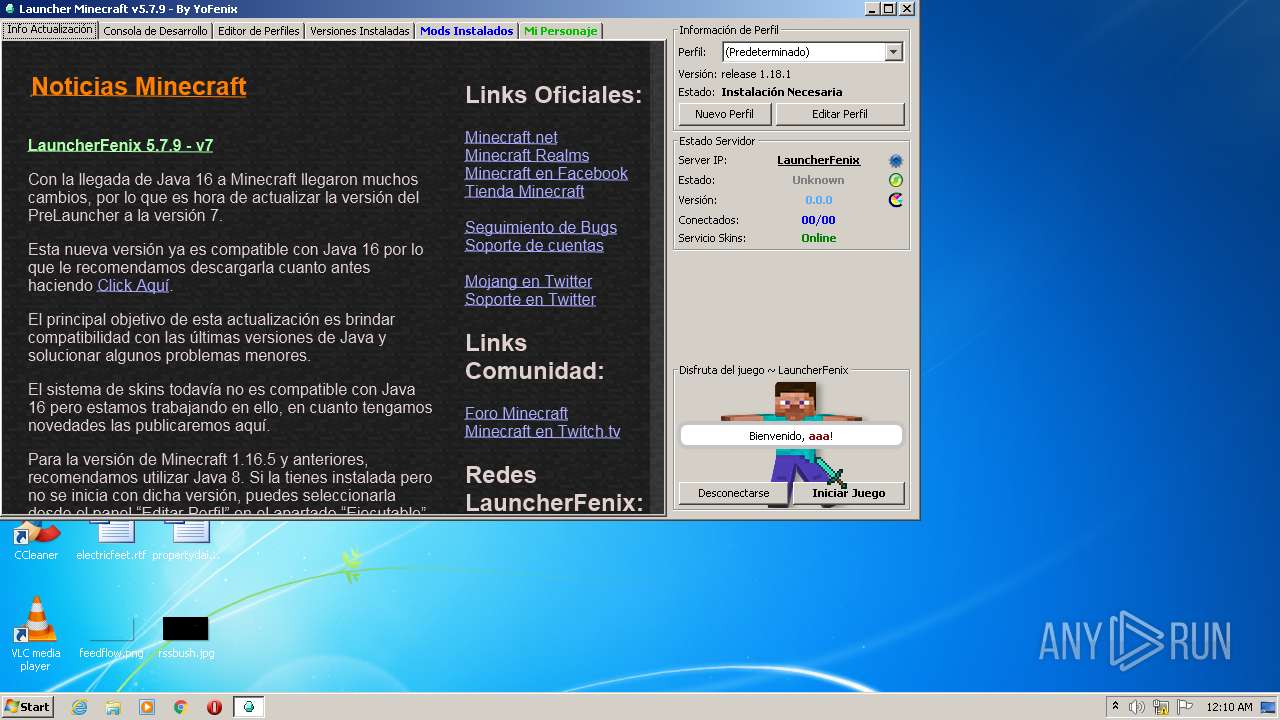Switch to Versiones Instaladas tab
The image size is (1280, 720).
pyautogui.click(x=359, y=31)
